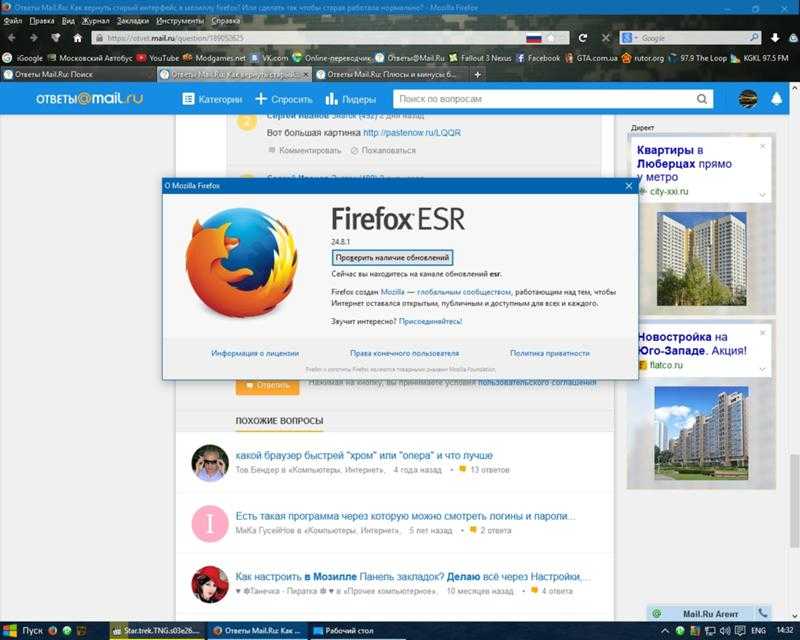
Task: Reload the page with the refresh icon
Action: pyautogui.click(x=583, y=38)
